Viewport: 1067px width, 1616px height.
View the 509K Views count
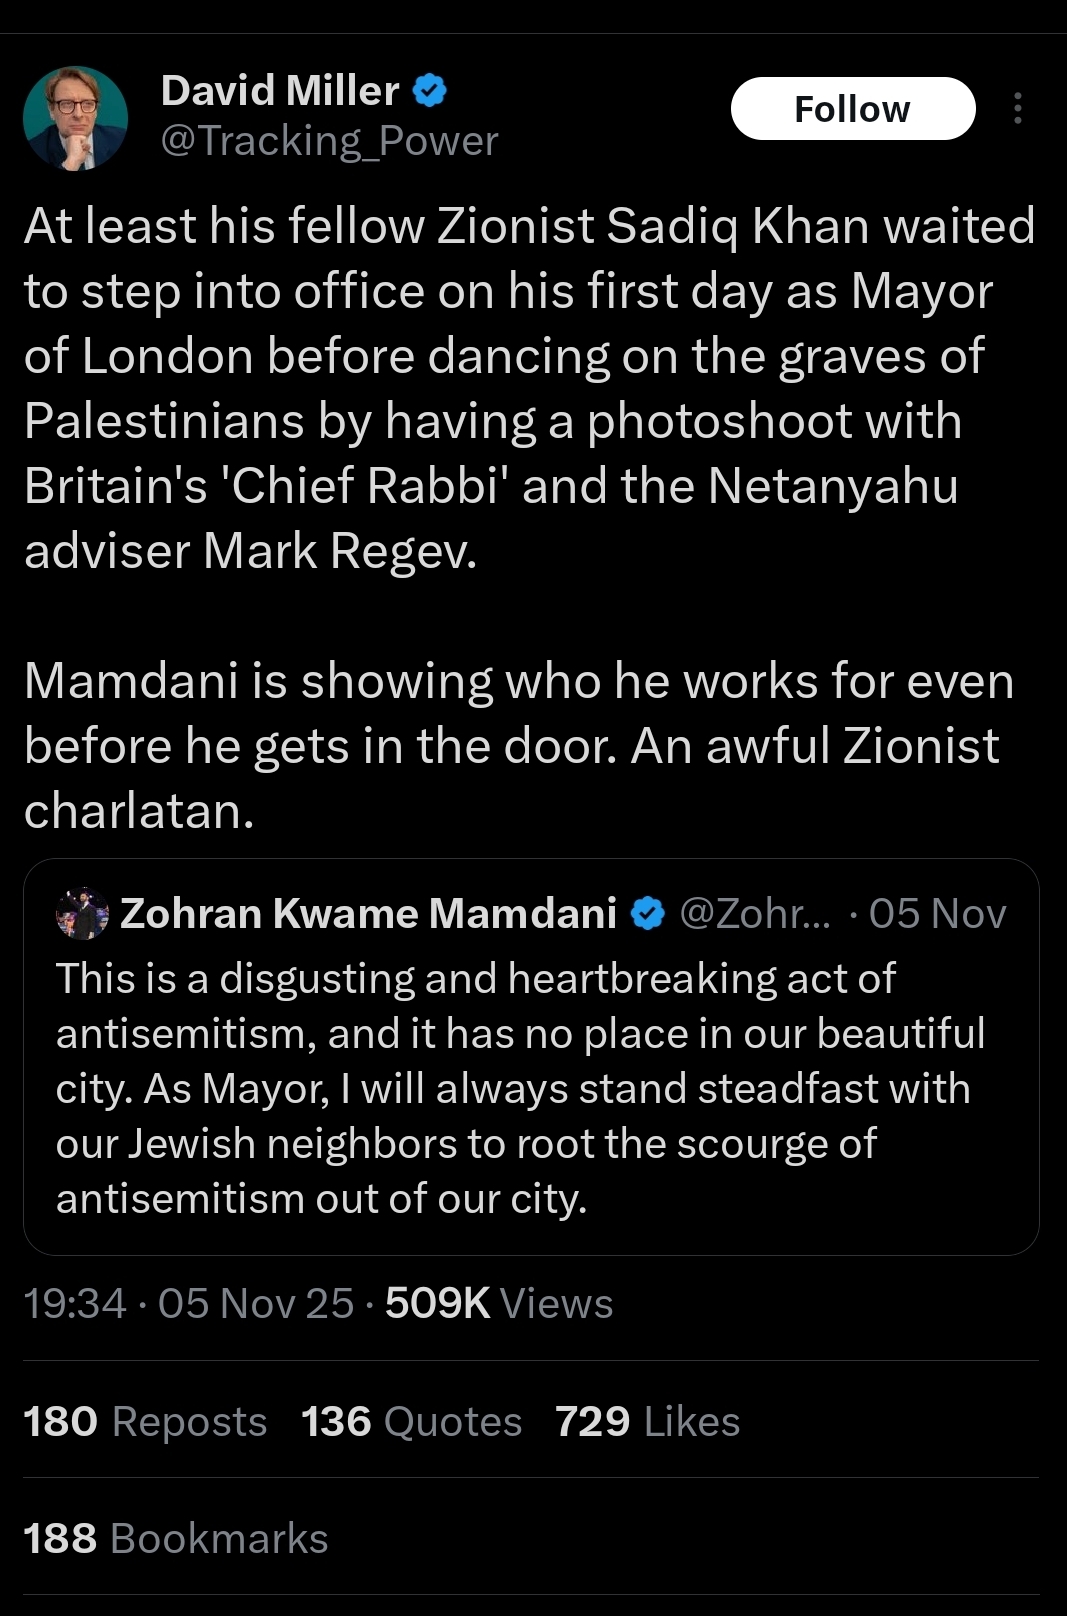(498, 1303)
